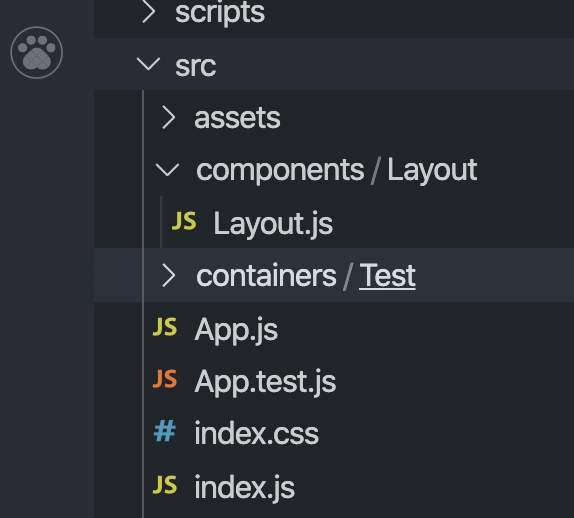Select the scripts folder name

pyautogui.click(x=220, y=12)
